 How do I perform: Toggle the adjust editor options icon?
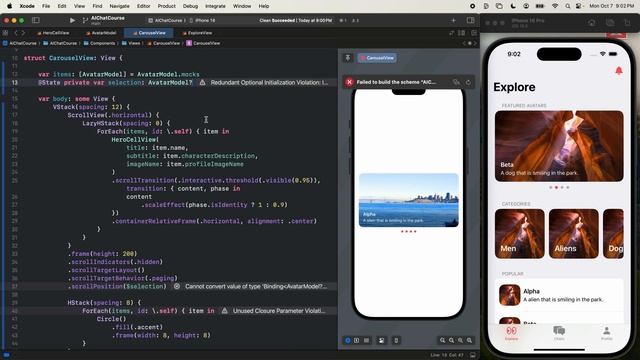tap(462, 33)
